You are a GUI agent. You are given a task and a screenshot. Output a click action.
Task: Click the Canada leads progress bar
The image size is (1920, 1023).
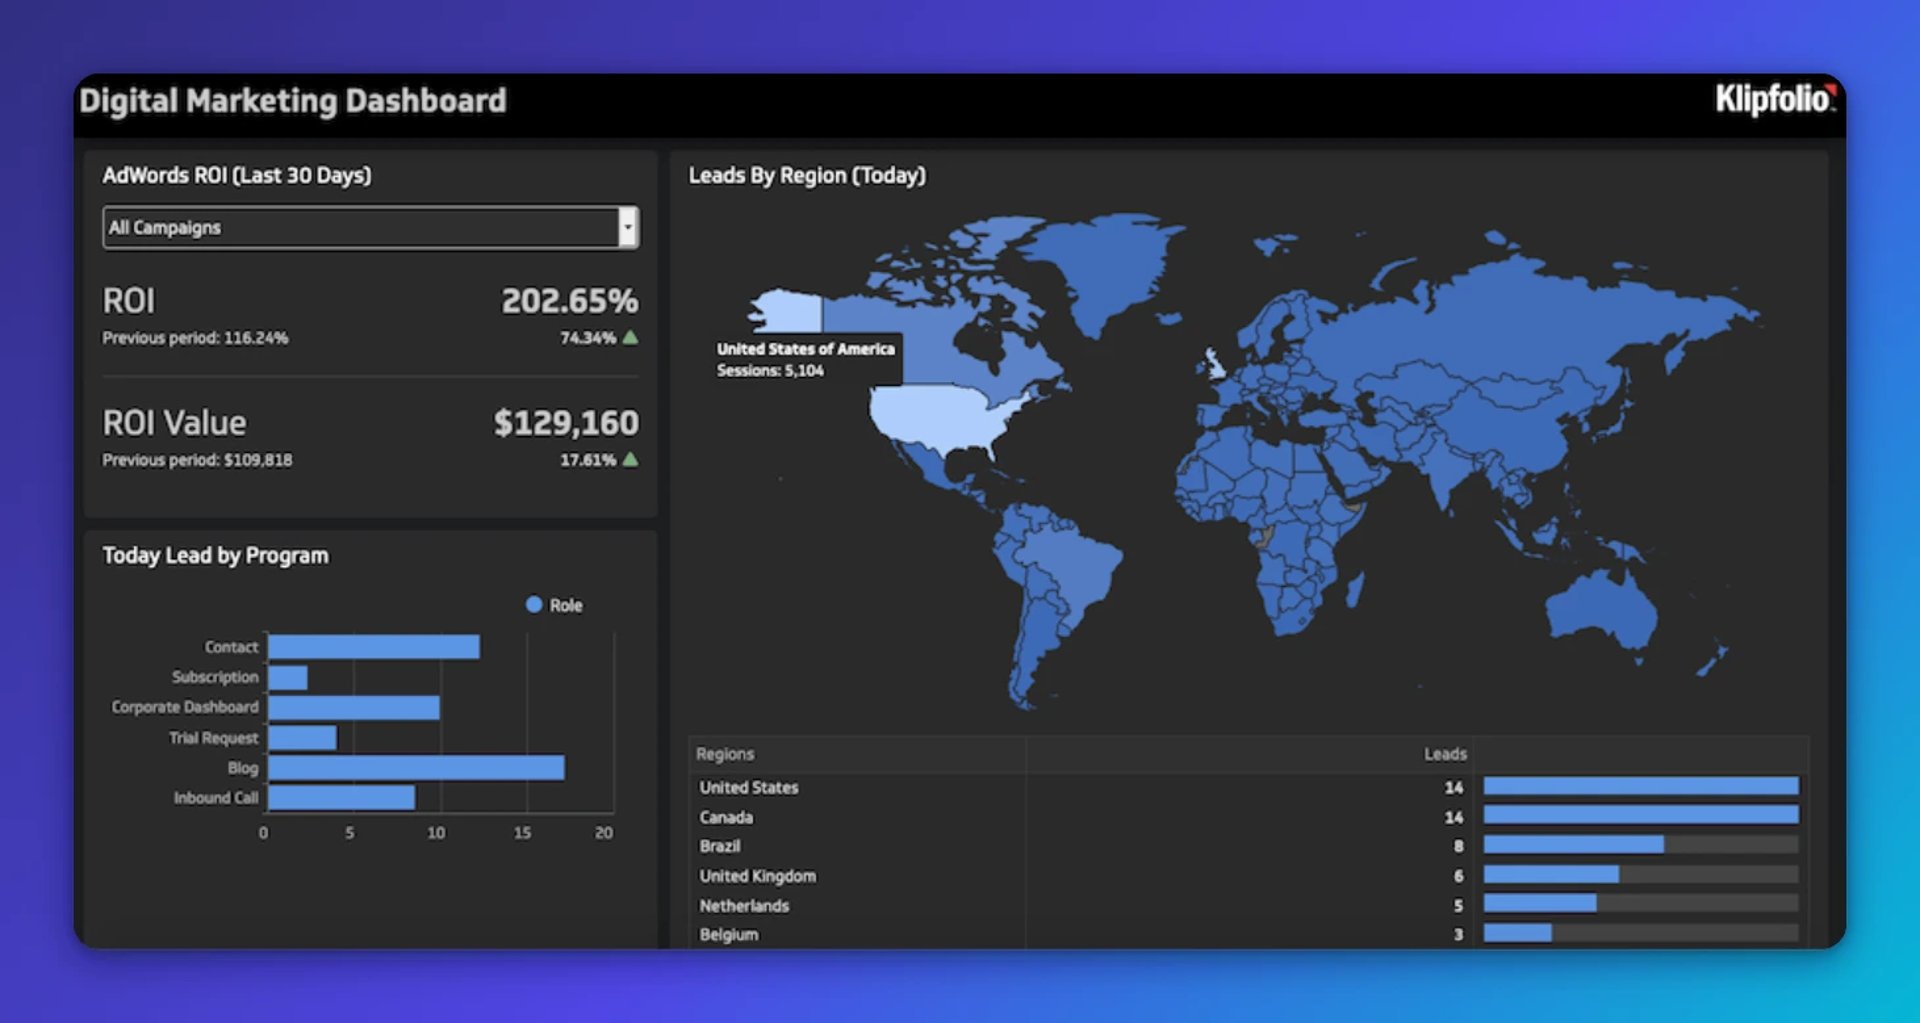coord(1641,815)
